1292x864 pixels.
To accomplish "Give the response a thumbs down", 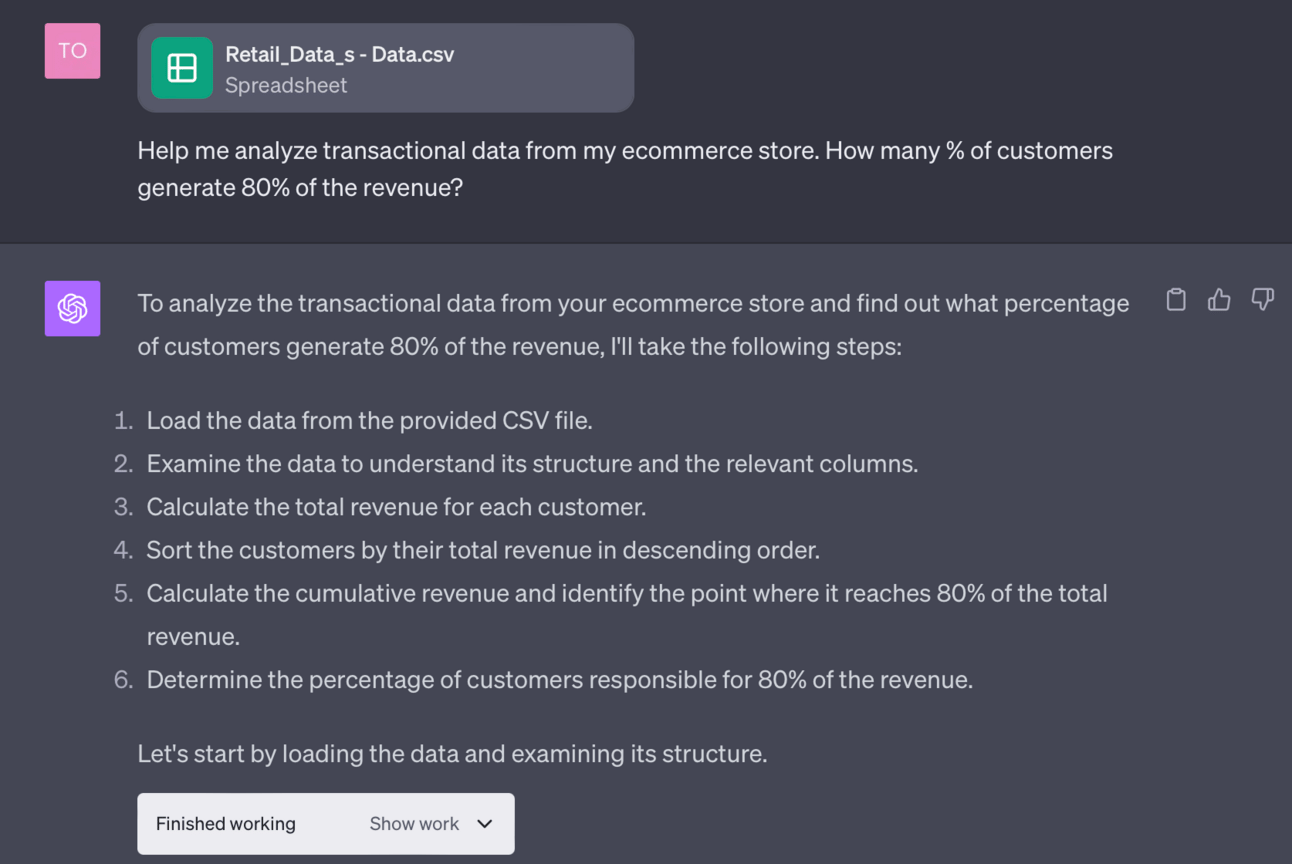I will [x=1263, y=299].
